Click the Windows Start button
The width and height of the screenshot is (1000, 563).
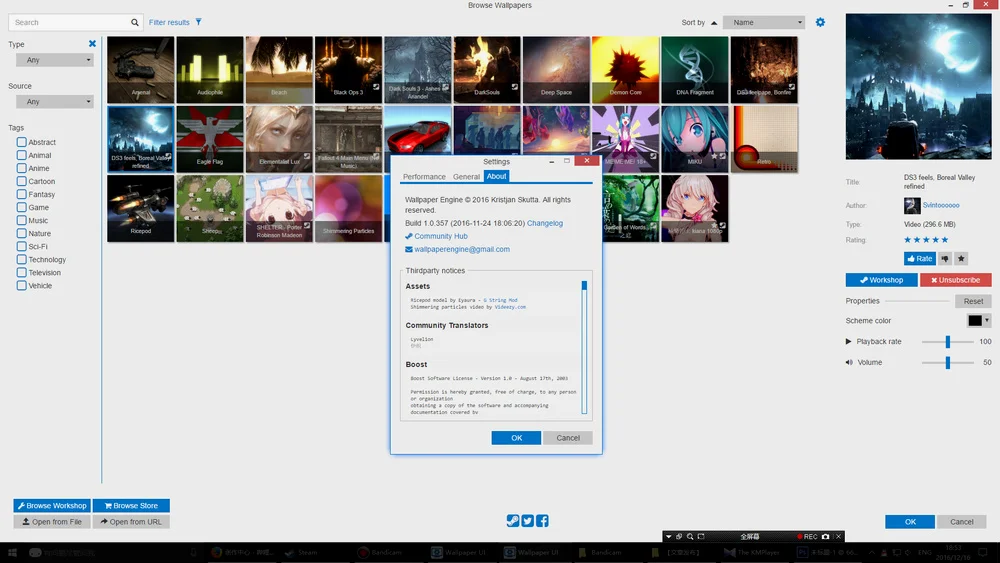click(x=12, y=552)
